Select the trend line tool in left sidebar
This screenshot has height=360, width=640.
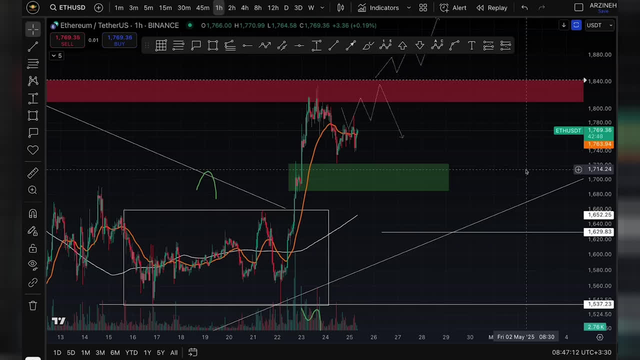pos(33,47)
